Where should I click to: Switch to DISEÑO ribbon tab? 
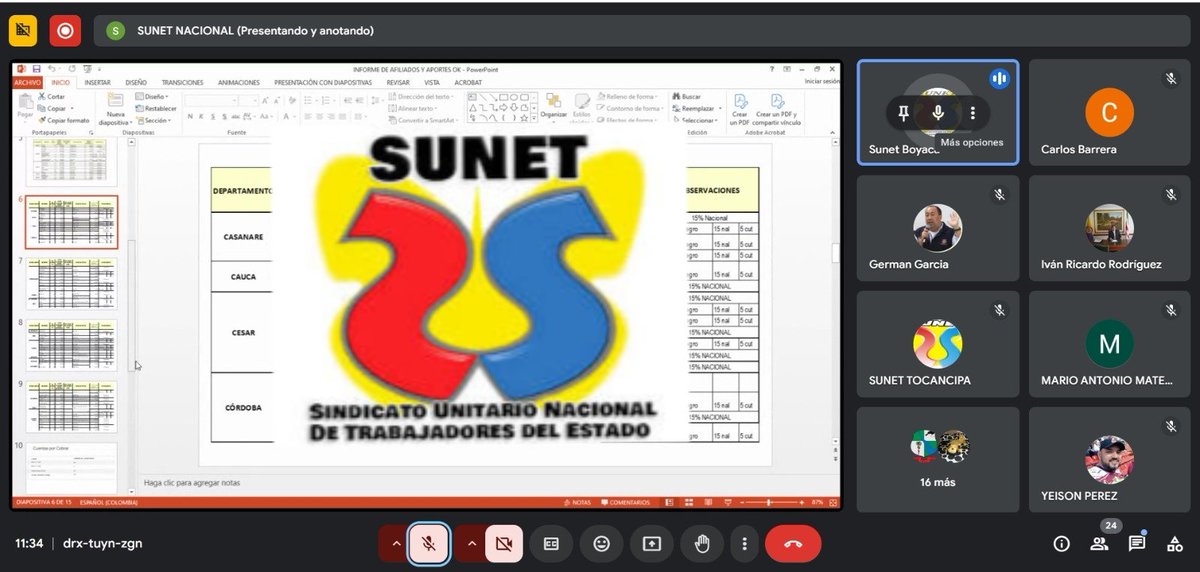pos(136,82)
